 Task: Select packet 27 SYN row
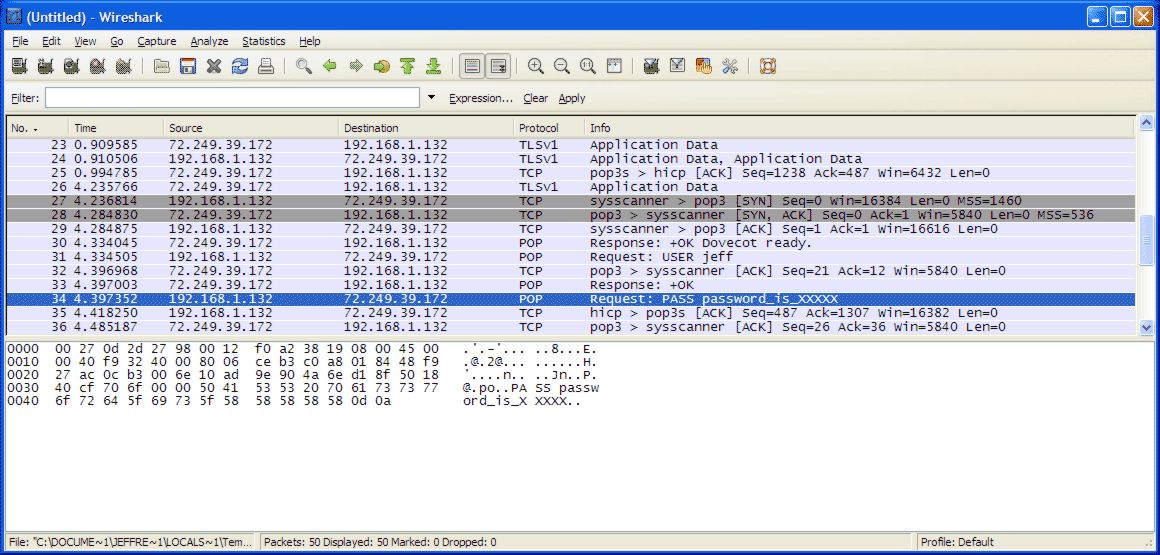[x=570, y=201]
